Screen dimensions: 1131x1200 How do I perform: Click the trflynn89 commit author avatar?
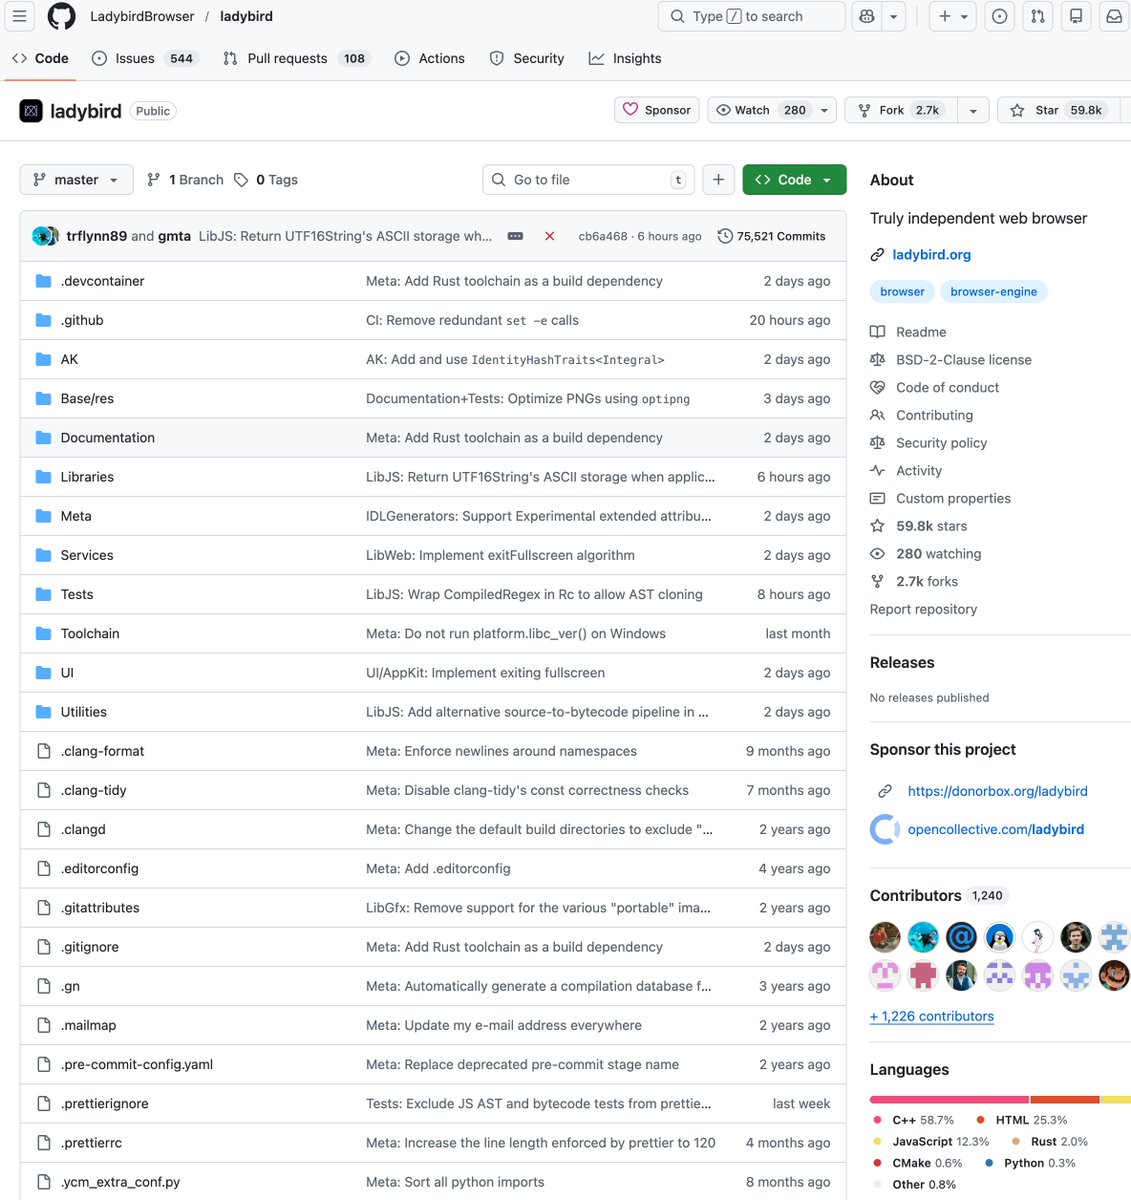point(42,236)
